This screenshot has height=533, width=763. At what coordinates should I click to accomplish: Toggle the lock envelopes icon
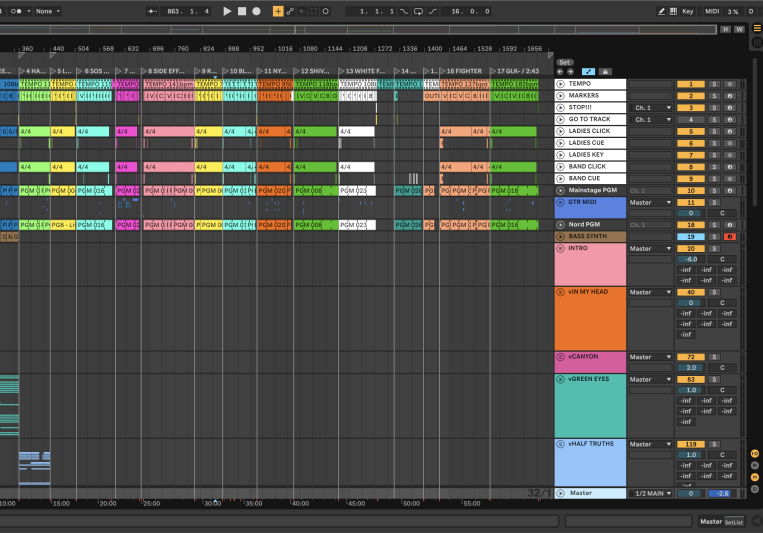(x=605, y=72)
